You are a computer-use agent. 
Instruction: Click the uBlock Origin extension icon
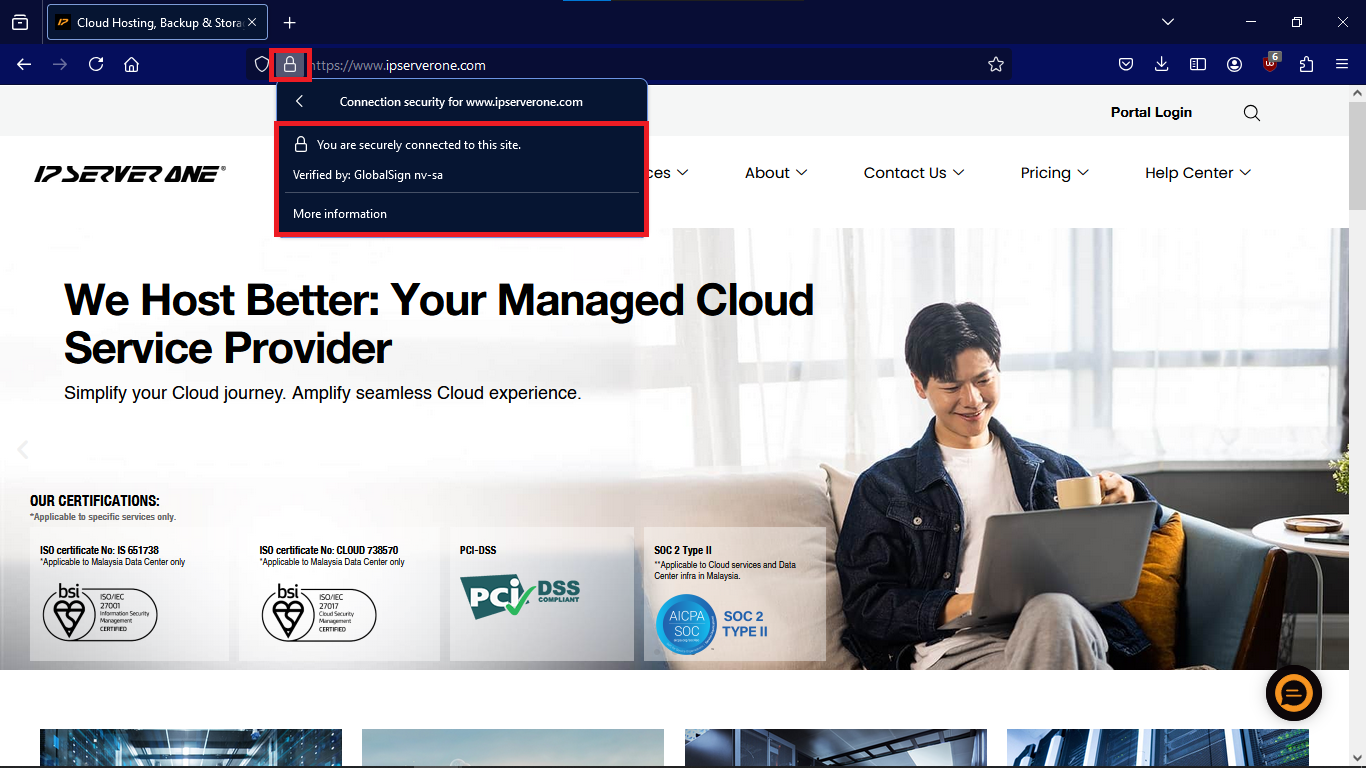click(x=1270, y=65)
